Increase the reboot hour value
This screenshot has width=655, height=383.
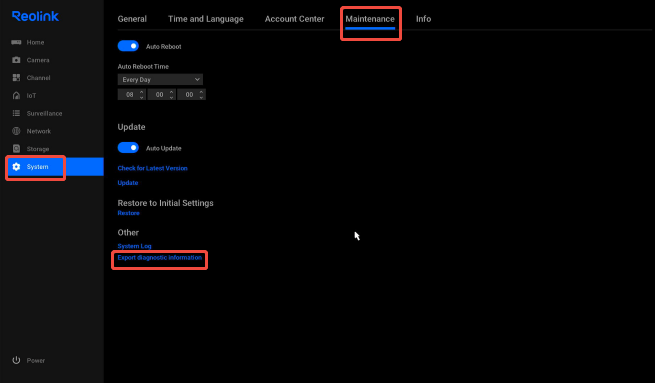(x=142, y=91)
